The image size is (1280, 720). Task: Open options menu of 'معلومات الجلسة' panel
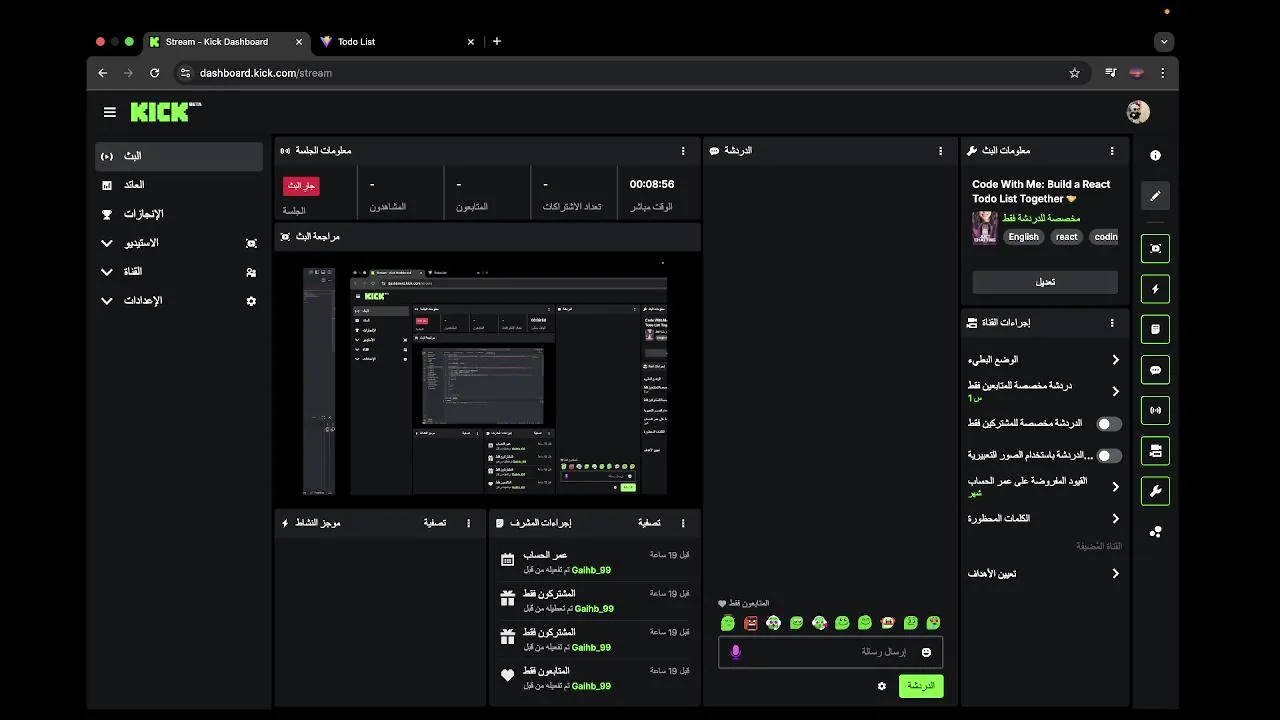click(x=683, y=151)
